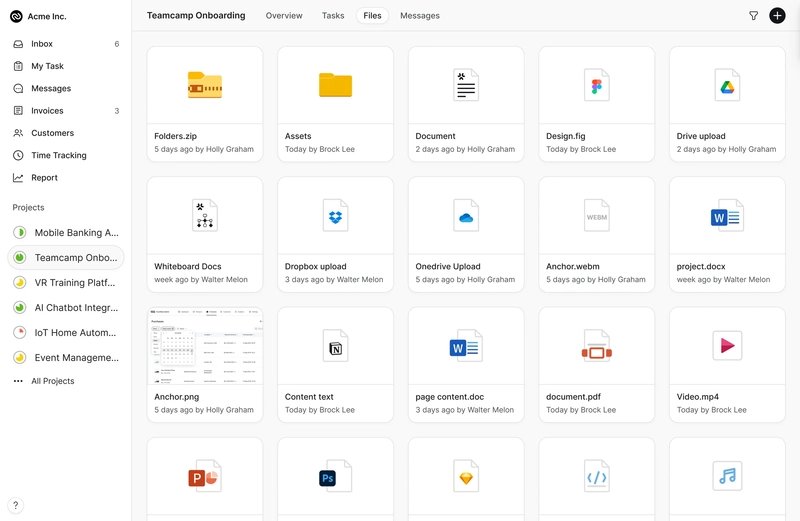
Task: Open the Assets folder
Action: [335, 103]
